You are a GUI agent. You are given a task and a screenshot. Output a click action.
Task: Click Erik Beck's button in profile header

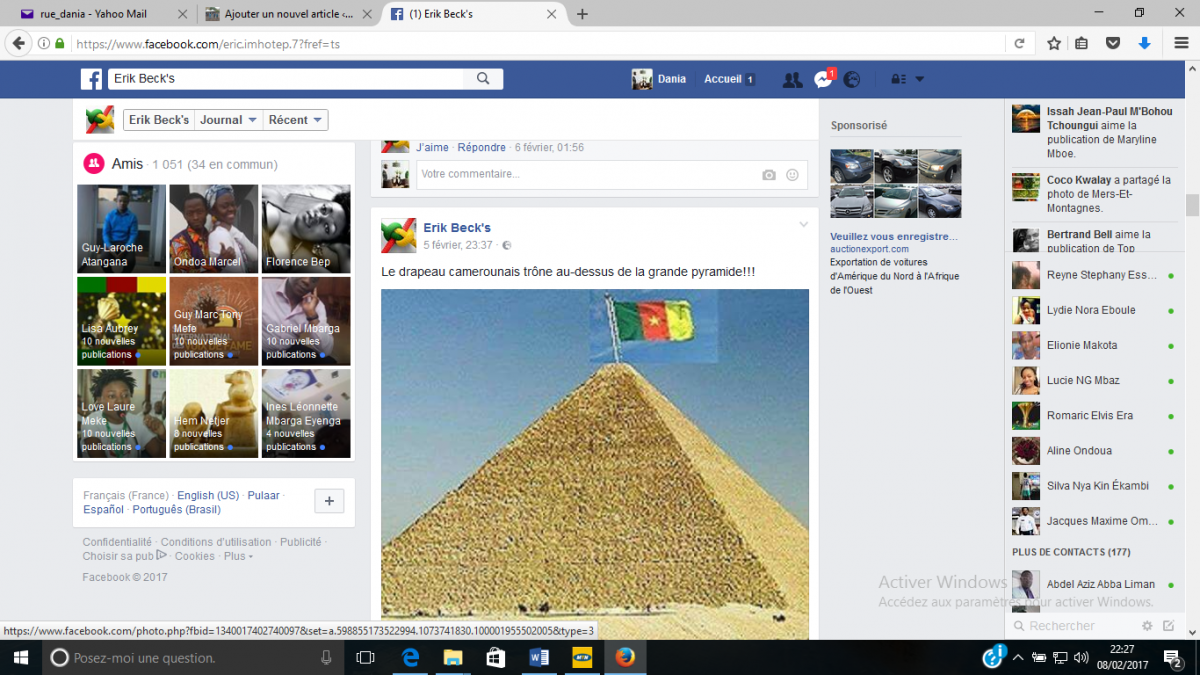pyautogui.click(x=159, y=120)
